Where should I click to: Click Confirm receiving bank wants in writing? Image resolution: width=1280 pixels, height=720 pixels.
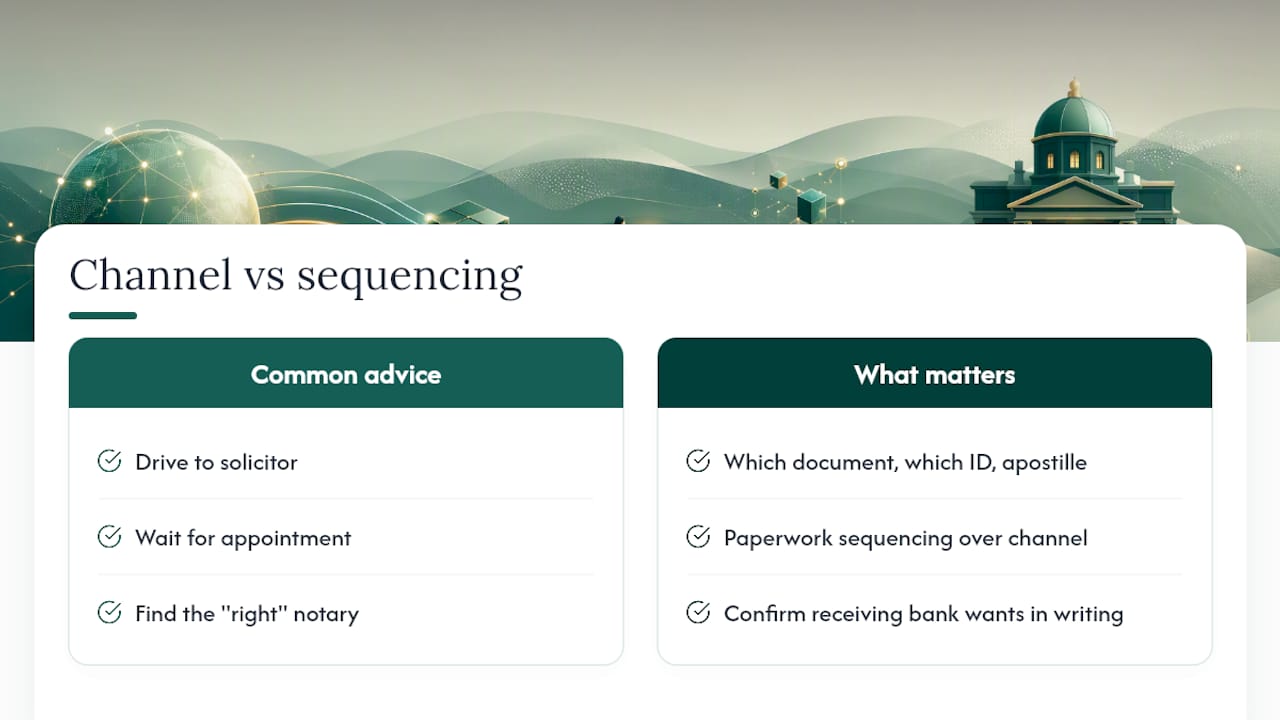[x=924, y=614]
